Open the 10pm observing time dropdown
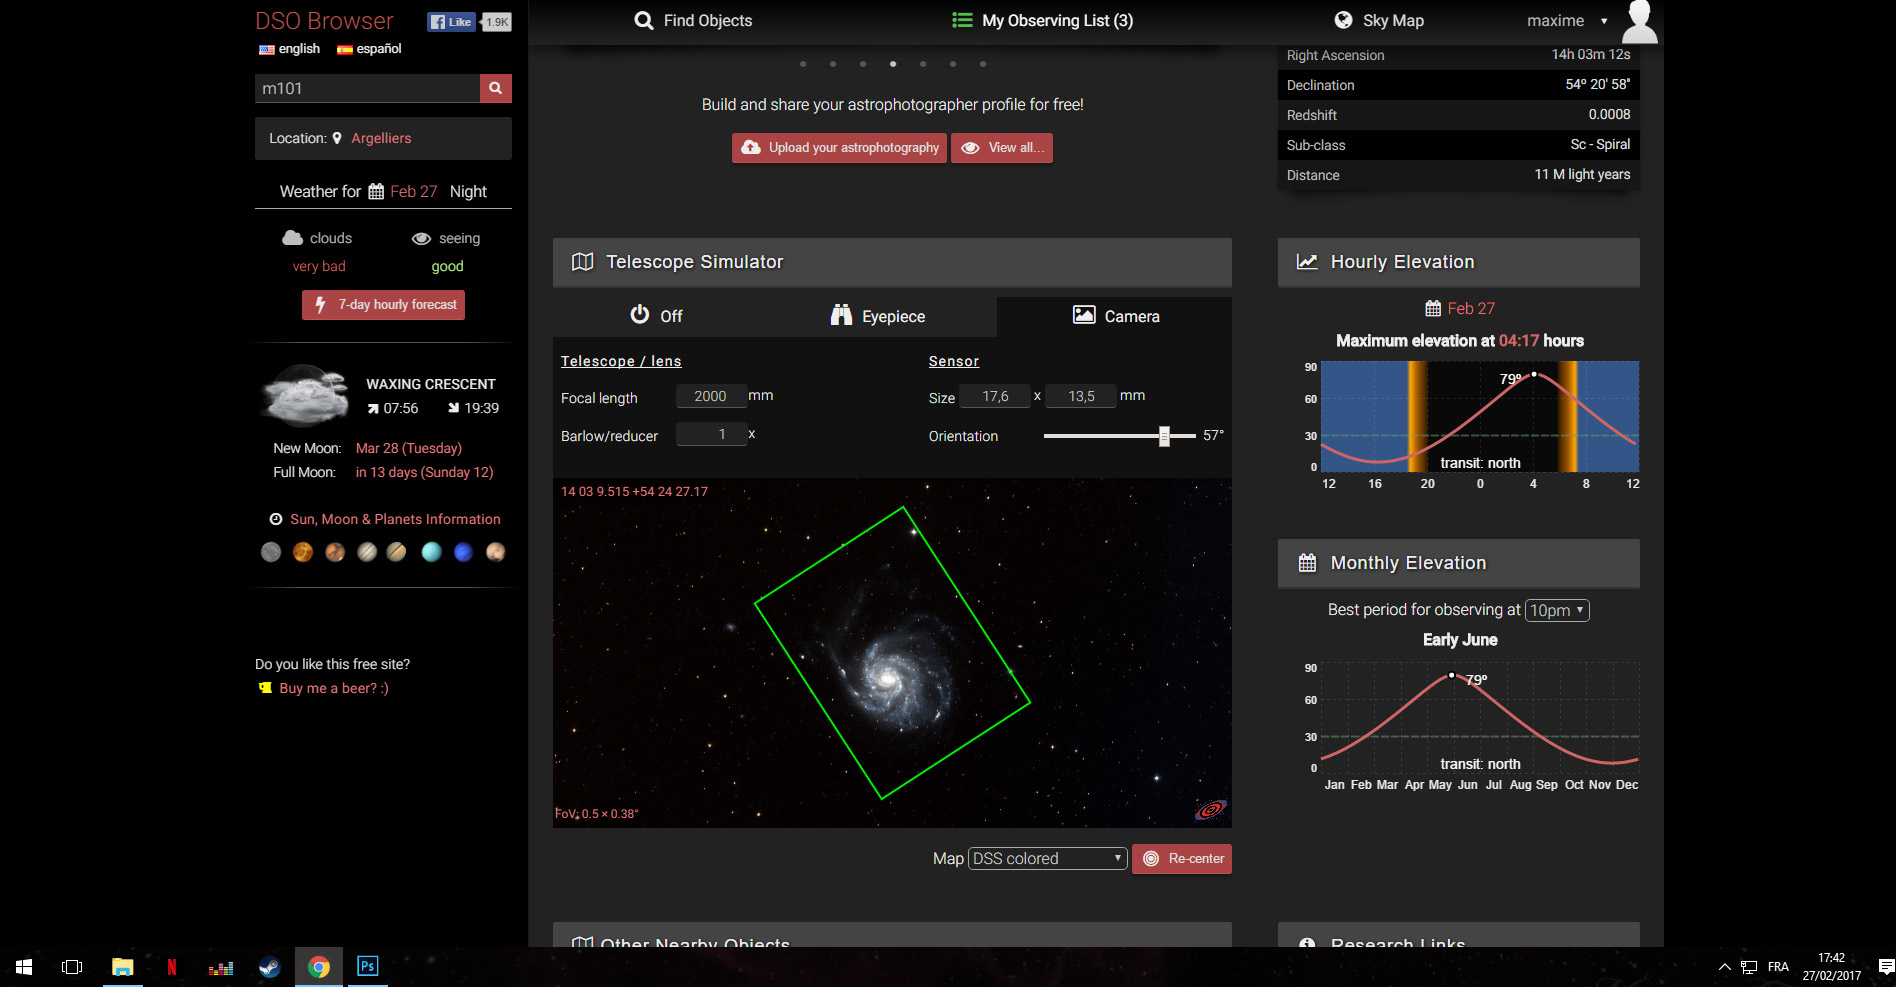The height and width of the screenshot is (987, 1896). coord(1557,610)
